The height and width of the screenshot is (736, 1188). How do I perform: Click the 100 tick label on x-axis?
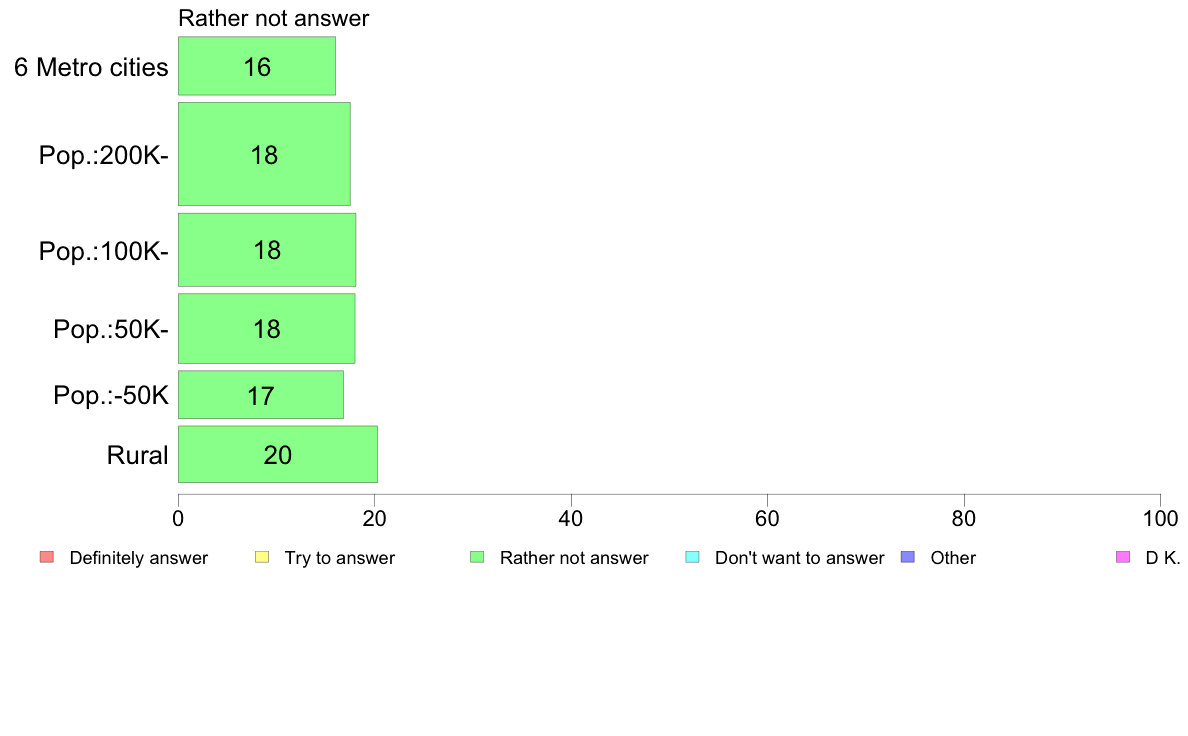[x=1160, y=518]
